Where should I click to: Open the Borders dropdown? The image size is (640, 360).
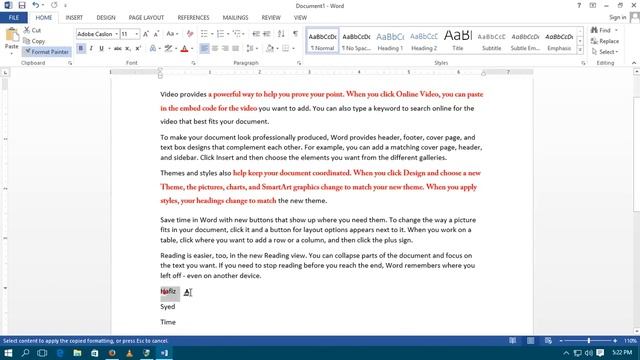click(x=293, y=49)
